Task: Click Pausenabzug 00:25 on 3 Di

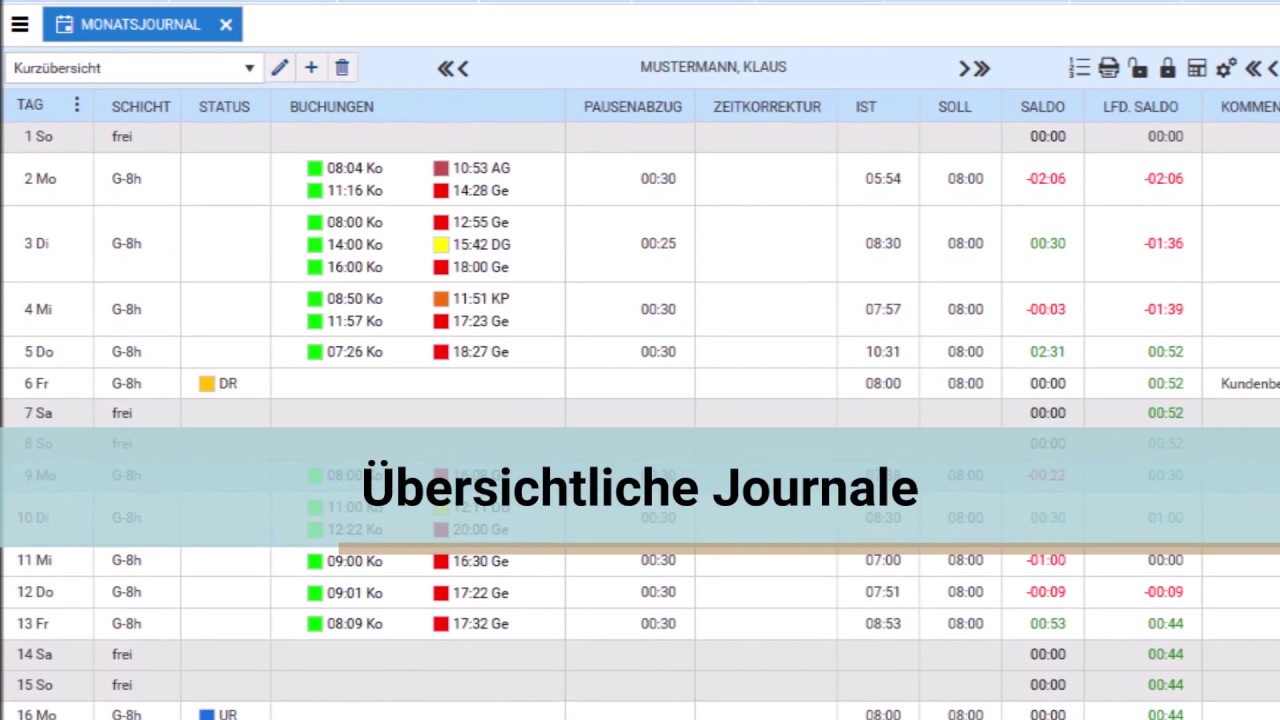Action: tap(658, 243)
